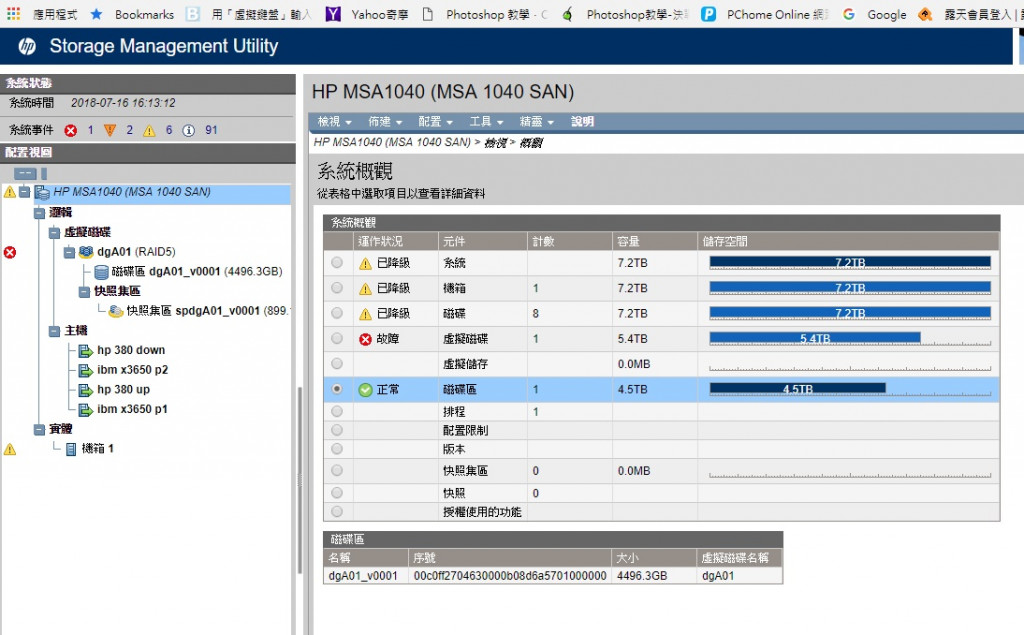Click the serial number cell 00c0ff2704630000b08d6a5701000000

click(x=510, y=576)
